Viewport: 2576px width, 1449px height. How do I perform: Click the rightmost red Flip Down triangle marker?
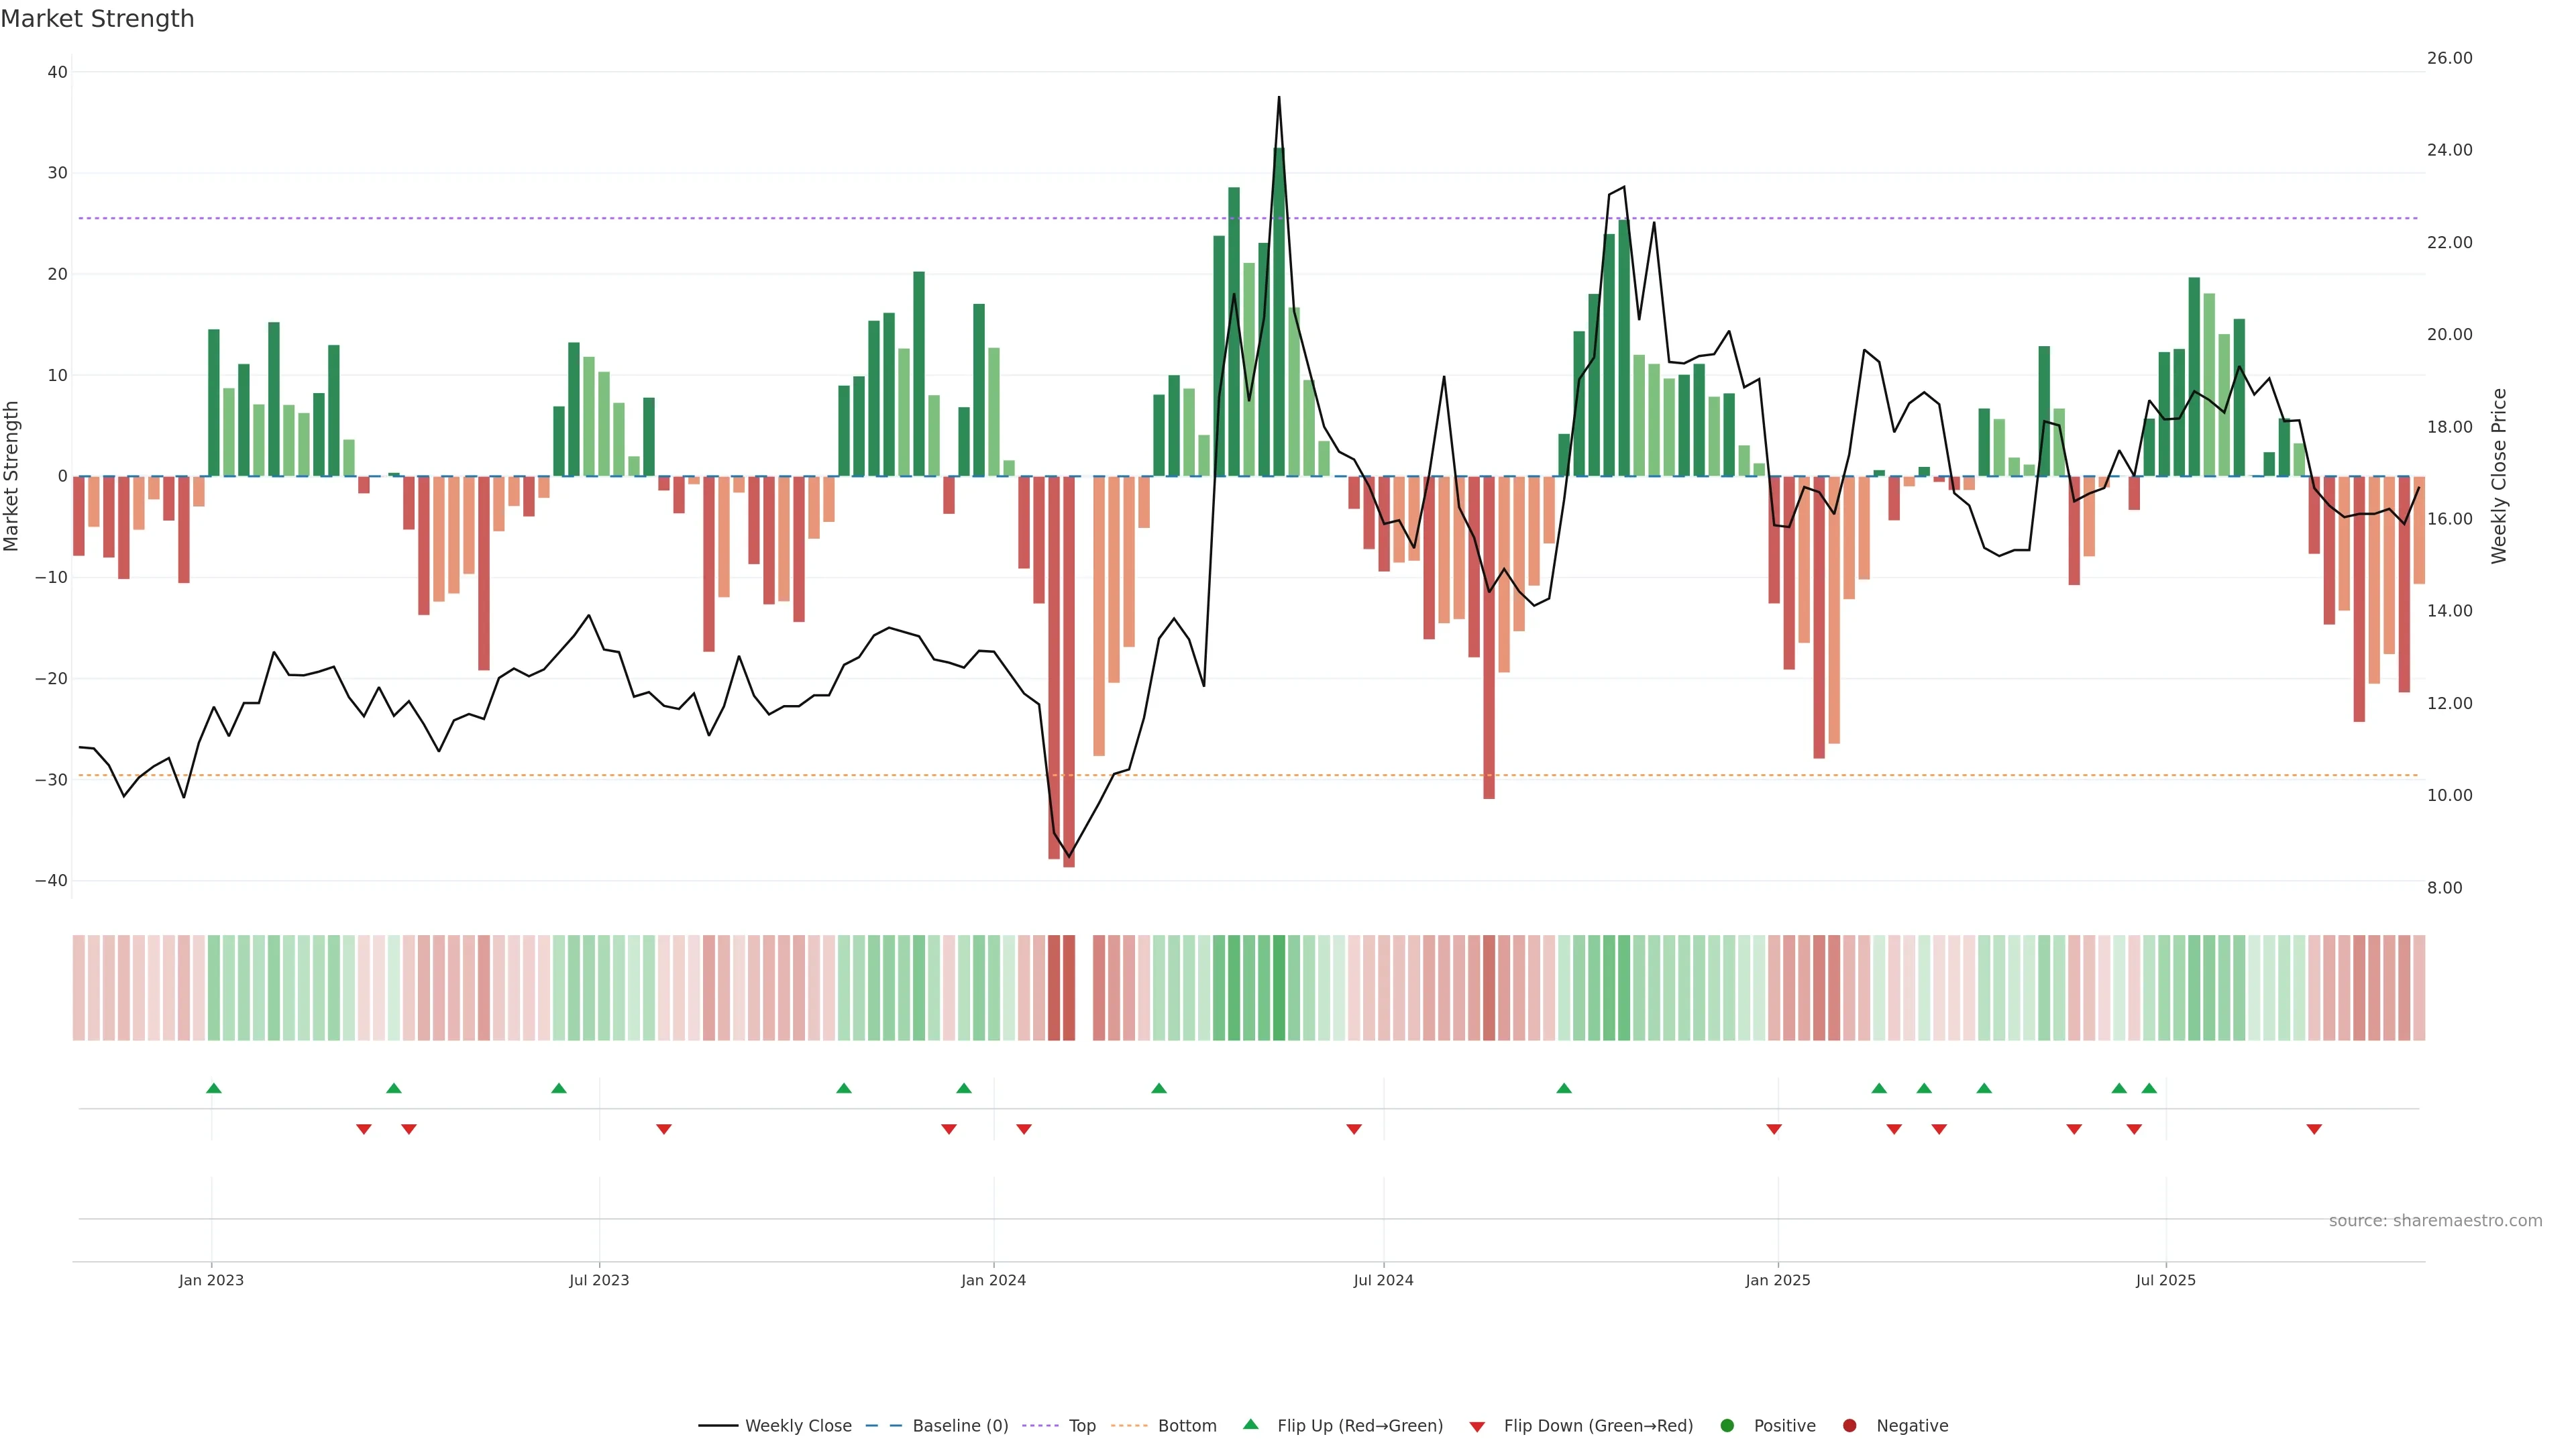click(x=2314, y=1129)
